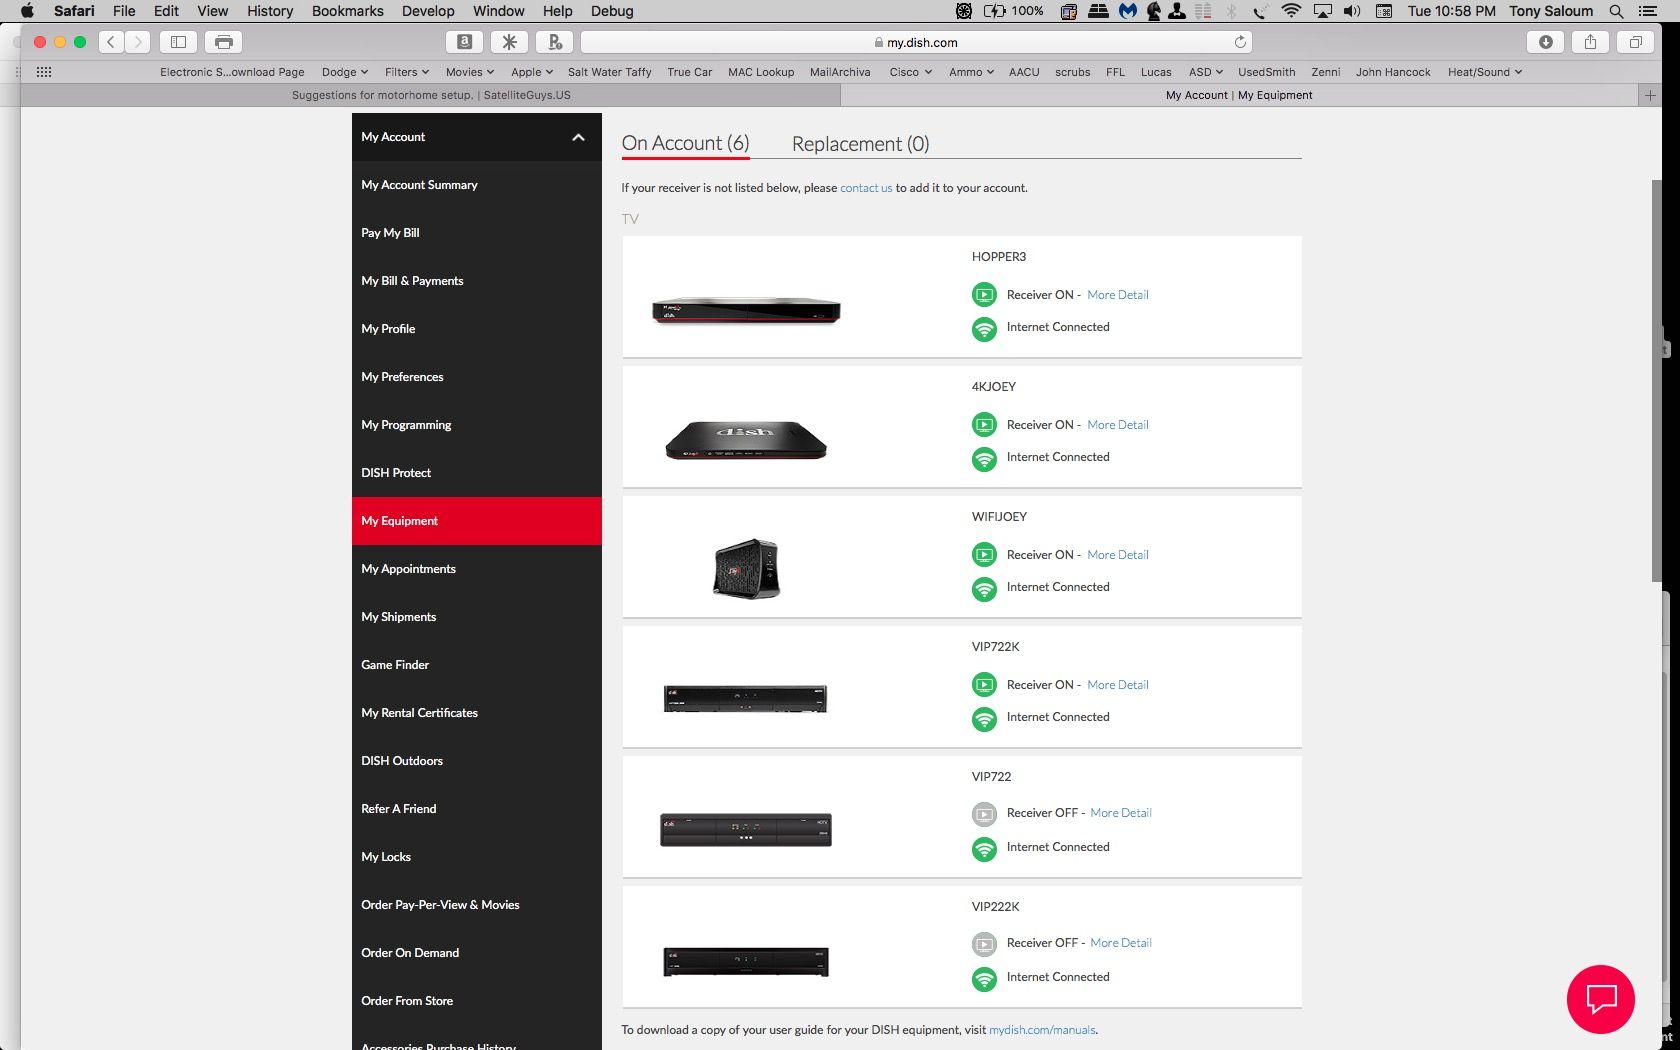The width and height of the screenshot is (1680, 1050).
Task: Click the VIP722 Receiver OFF status icon
Action: coord(984,814)
